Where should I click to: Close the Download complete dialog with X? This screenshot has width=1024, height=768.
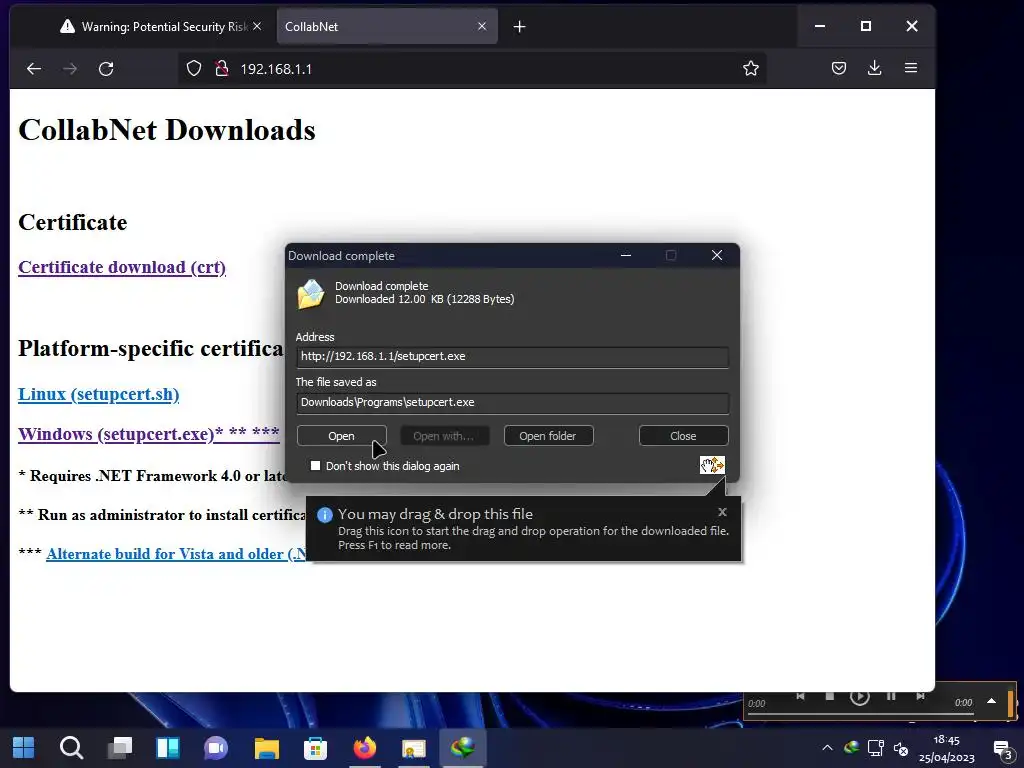pyautogui.click(x=716, y=255)
